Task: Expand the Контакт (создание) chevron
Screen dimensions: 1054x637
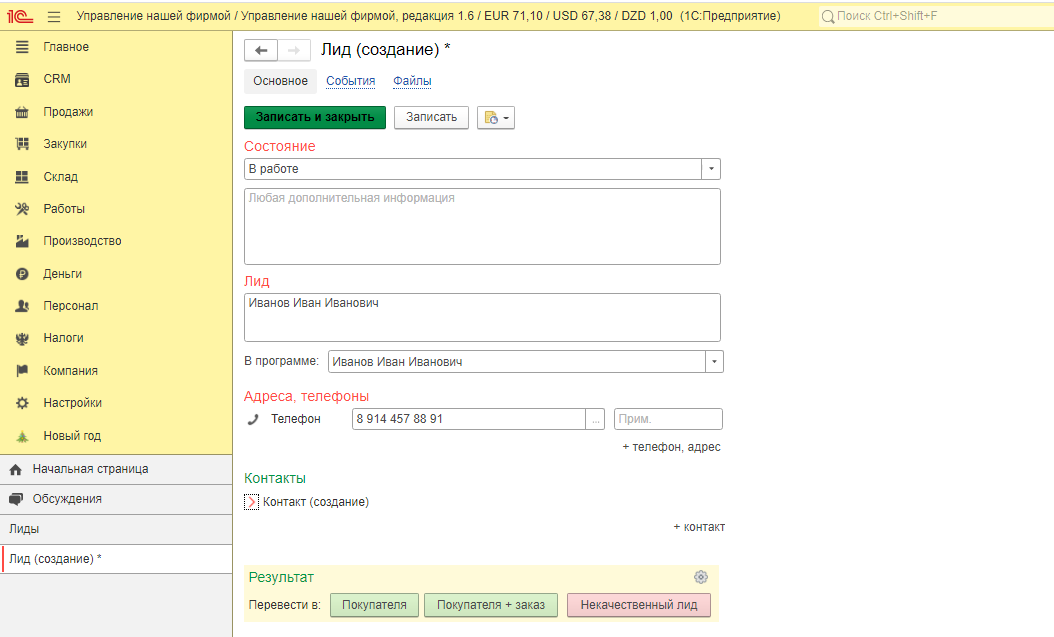Action: pyautogui.click(x=251, y=502)
